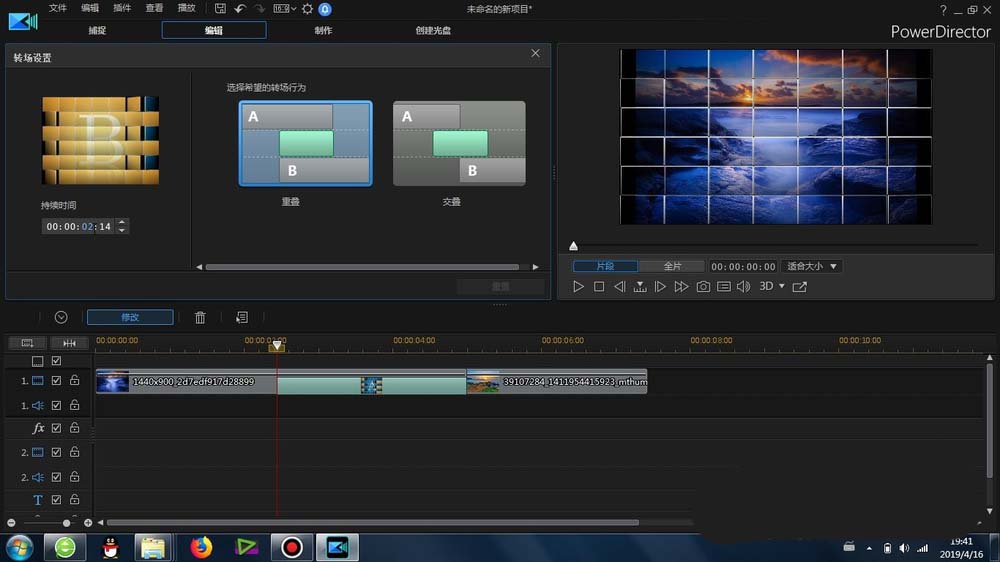Switch to the 制作 tab
The image size is (1000, 562).
click(323, 30)
